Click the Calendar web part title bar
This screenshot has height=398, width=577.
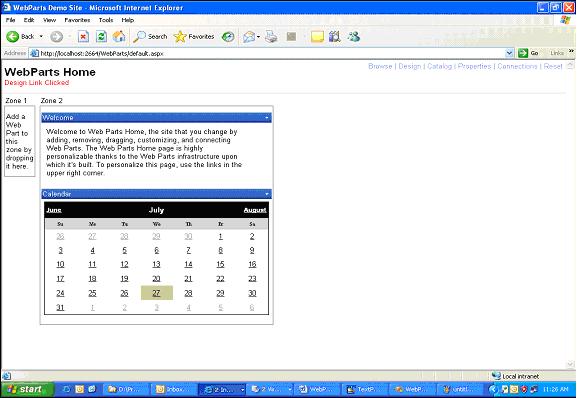tap(156, 194)
